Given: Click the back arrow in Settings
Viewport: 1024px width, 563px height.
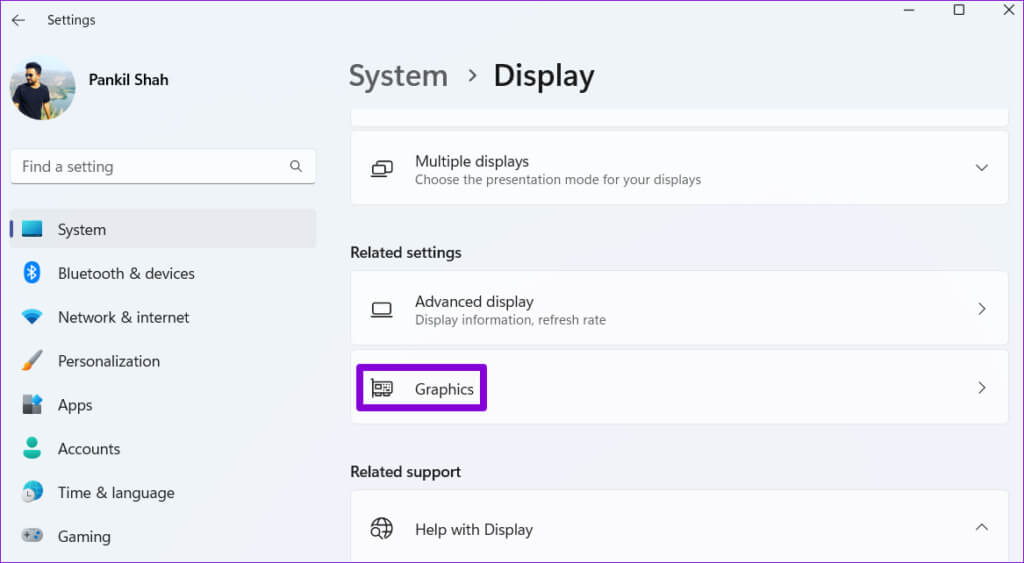Looking at the screenshot, I should (18, 20).
